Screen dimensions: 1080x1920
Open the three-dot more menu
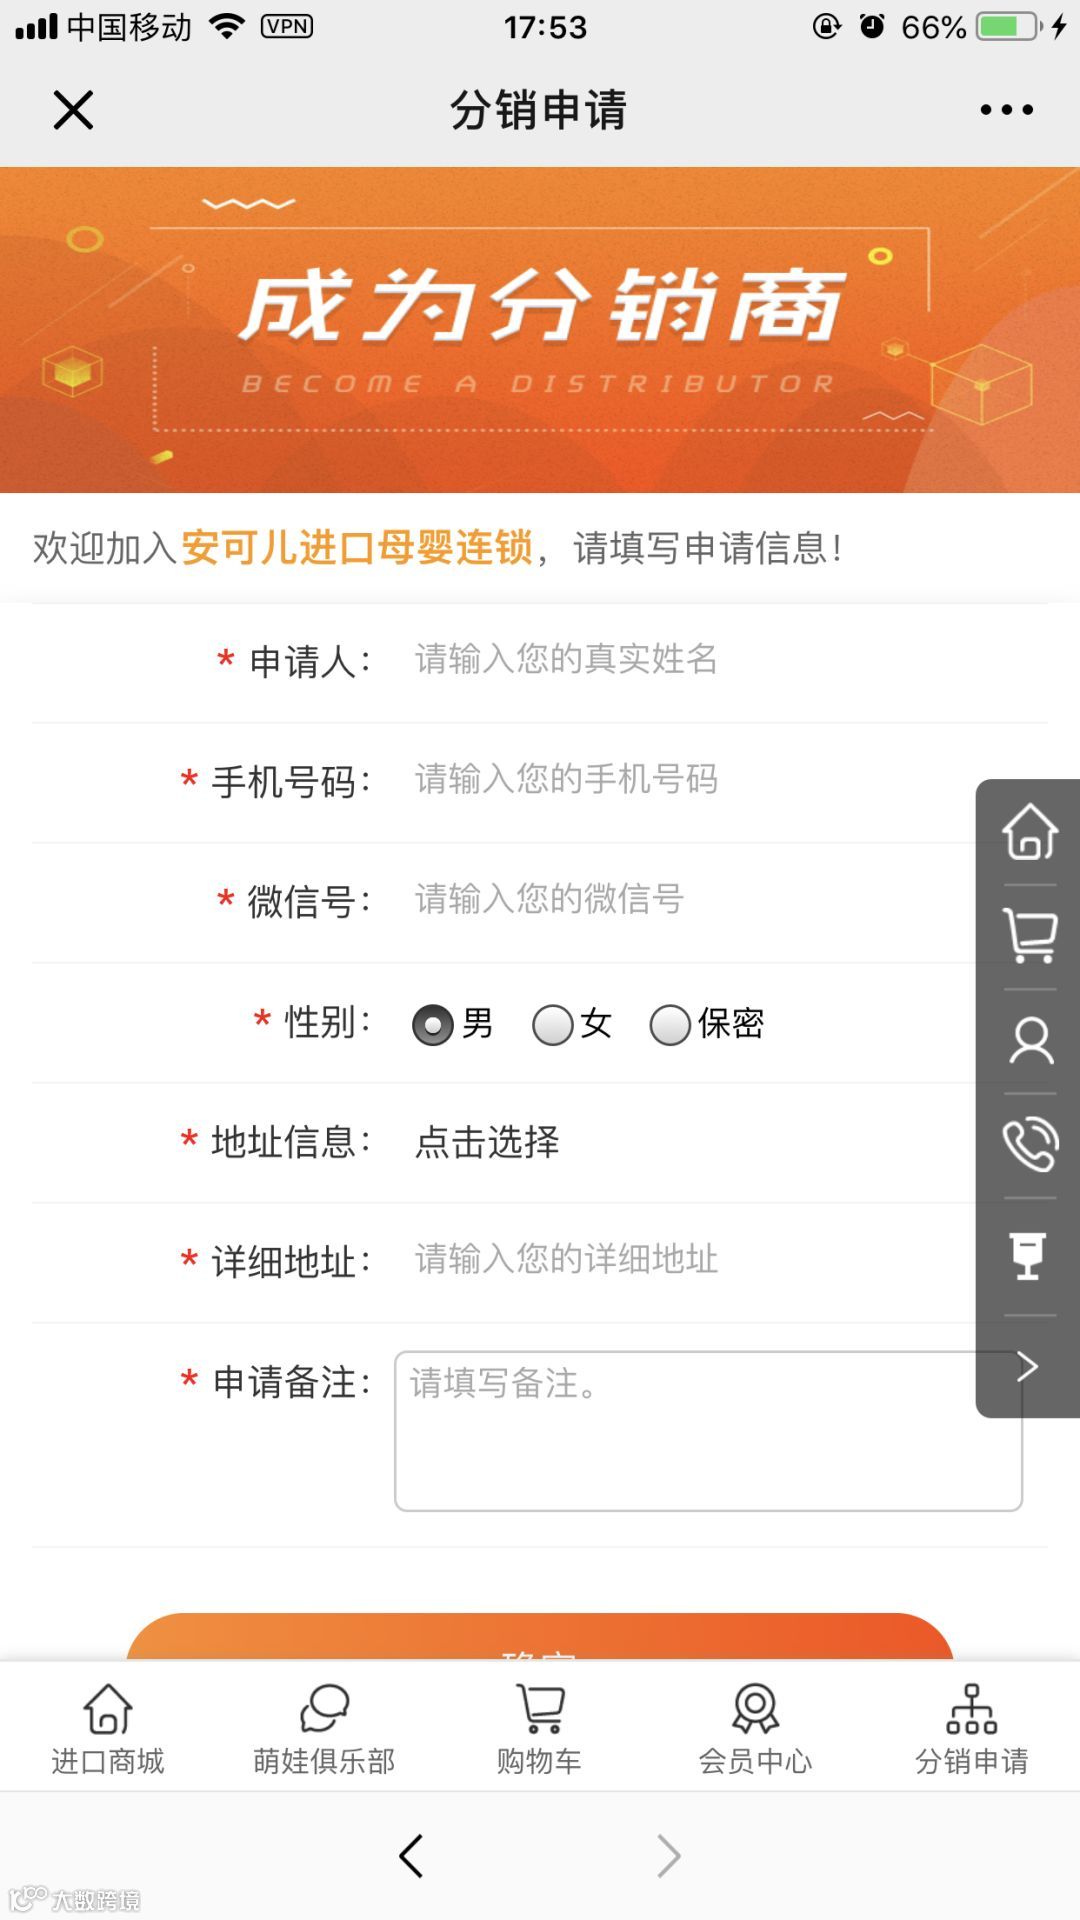[x=1006, y=110]
